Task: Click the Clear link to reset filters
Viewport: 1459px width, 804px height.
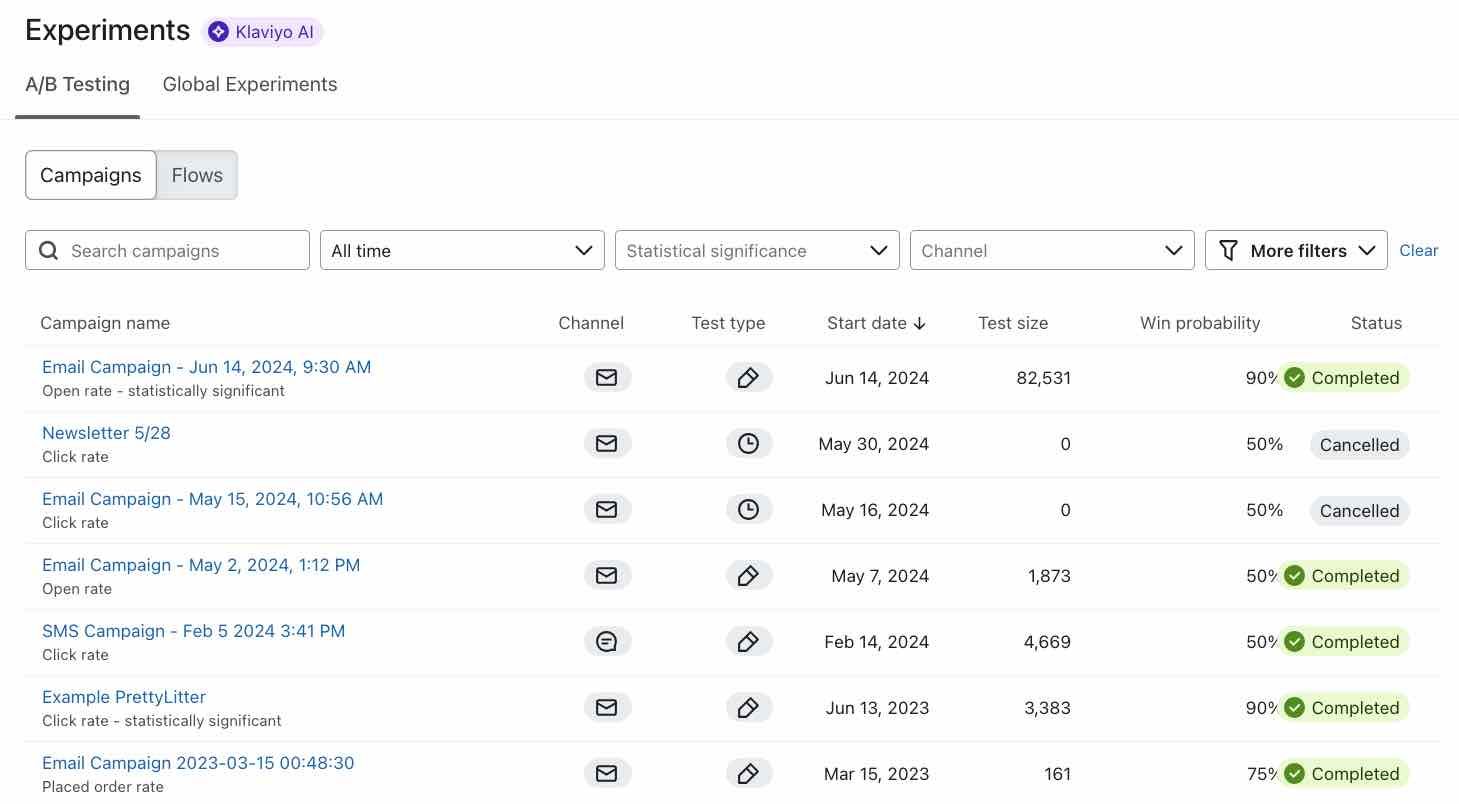Action: pyautogui.click(x=1418, y=250)
